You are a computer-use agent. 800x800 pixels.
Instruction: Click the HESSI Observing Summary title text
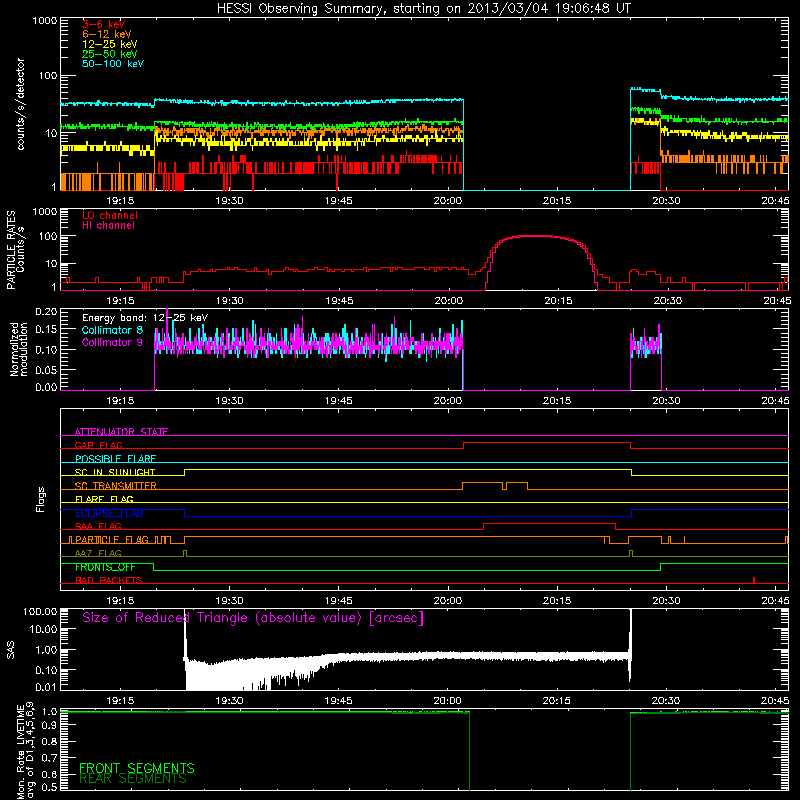click(x=423, y=9)
